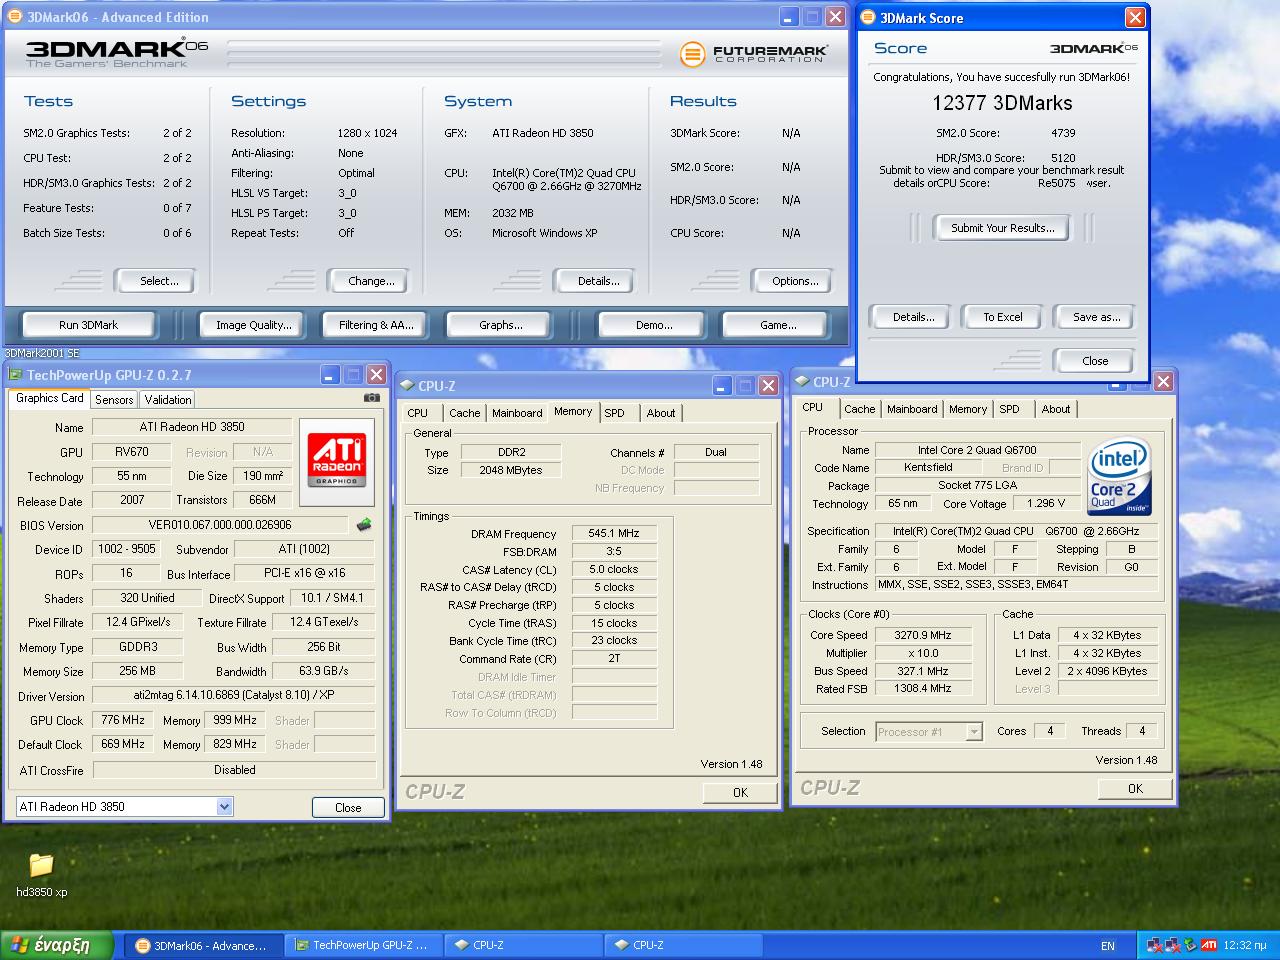Click the 12377 3DMarks score text
This screenshot has height=960, width=1280.
[x=1002, y=103]
